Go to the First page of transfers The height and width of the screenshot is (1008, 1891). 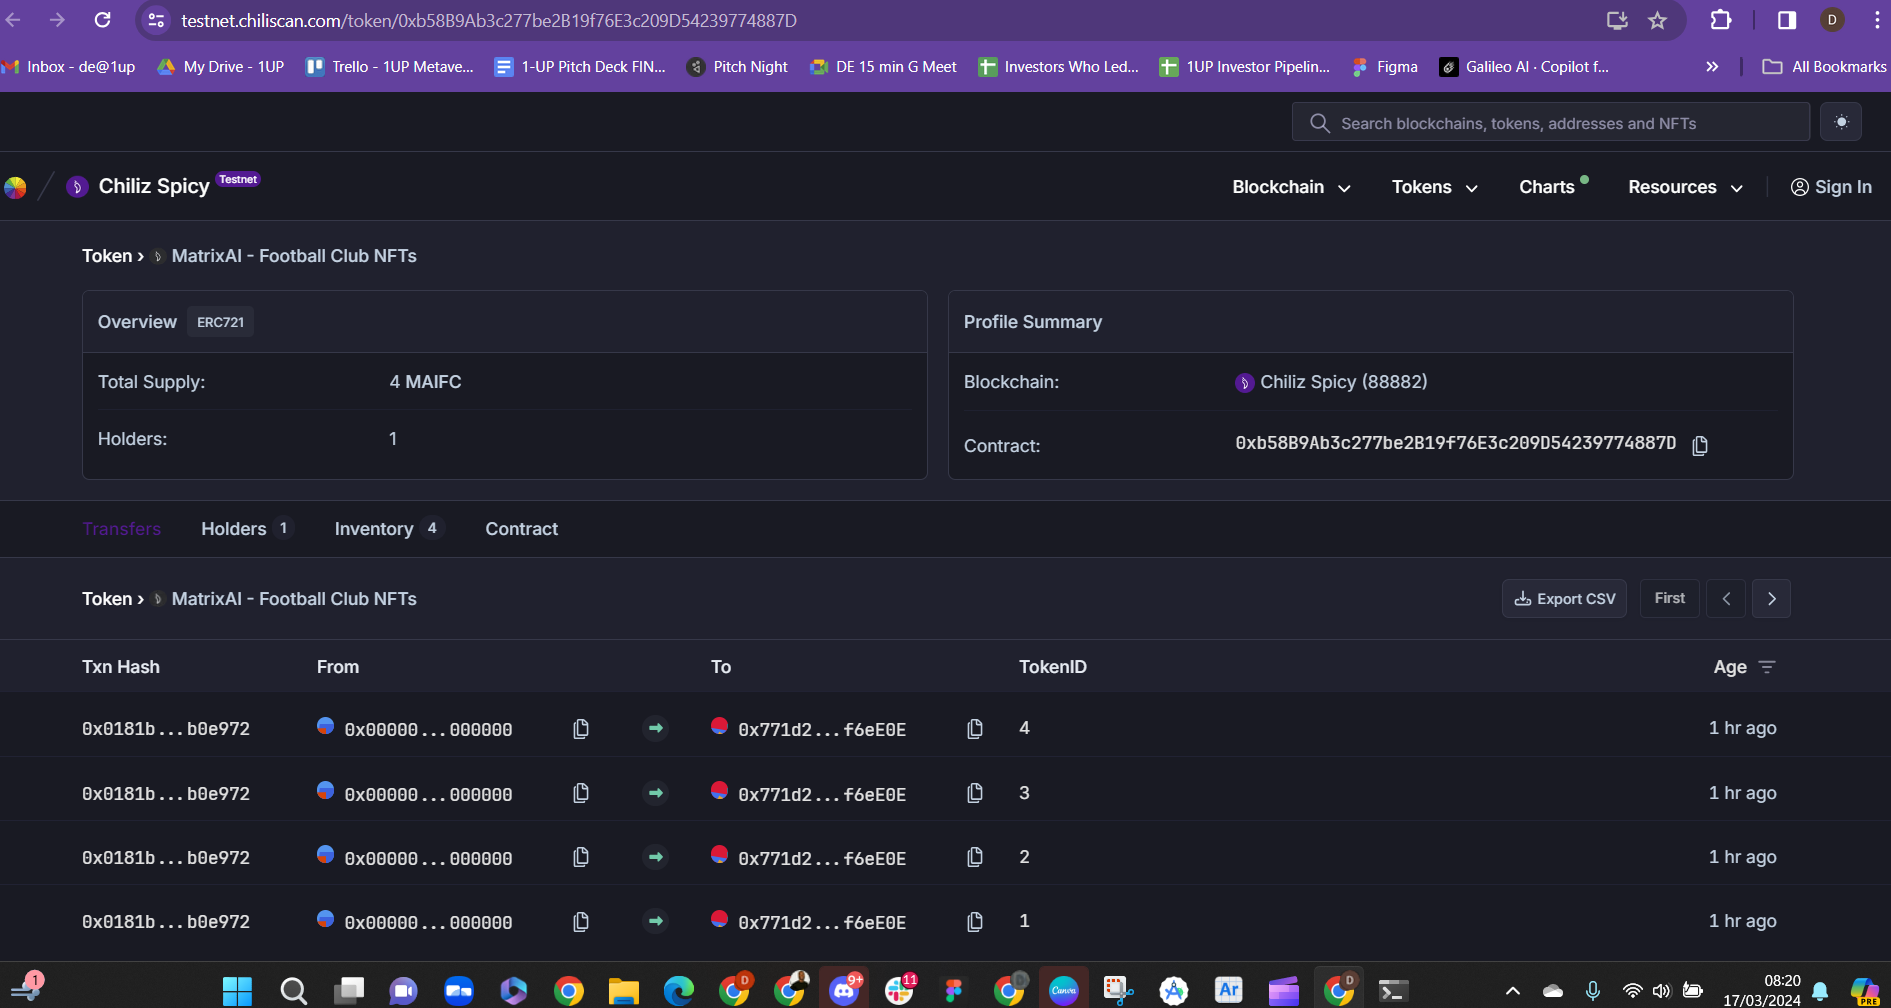[x=1669, y=598]
